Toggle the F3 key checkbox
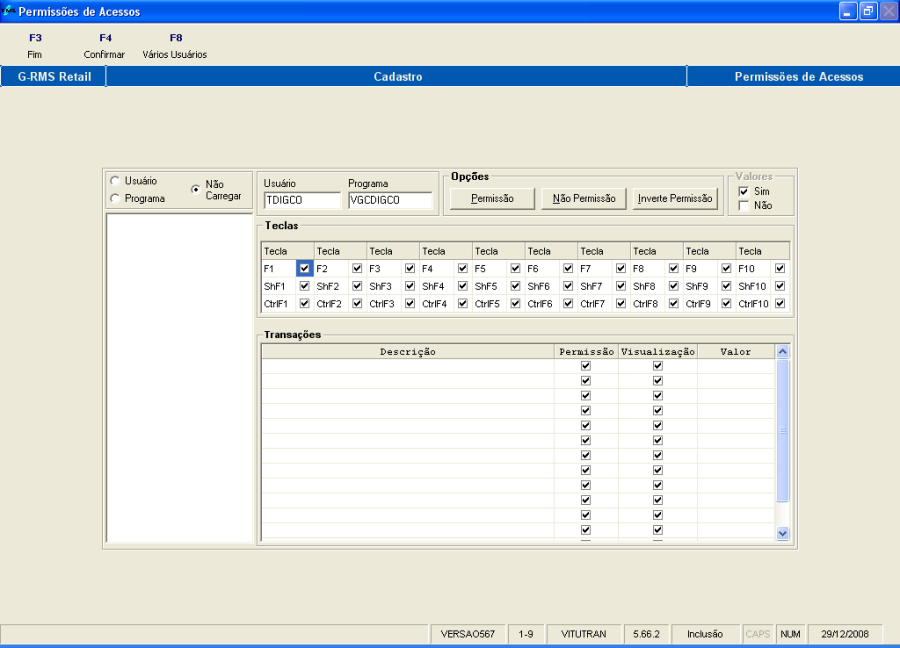 tap(410, 268)
